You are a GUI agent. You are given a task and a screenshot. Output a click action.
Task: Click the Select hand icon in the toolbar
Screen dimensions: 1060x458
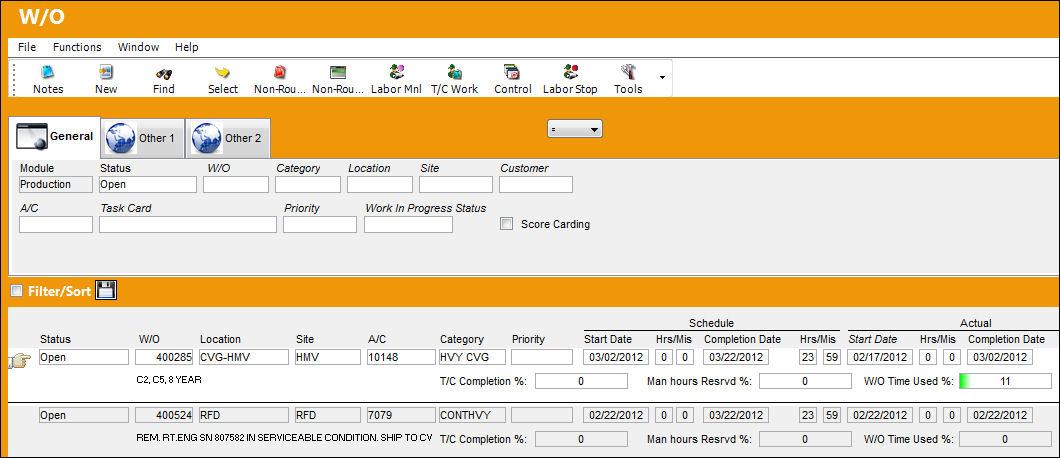(x=222, y=73)
